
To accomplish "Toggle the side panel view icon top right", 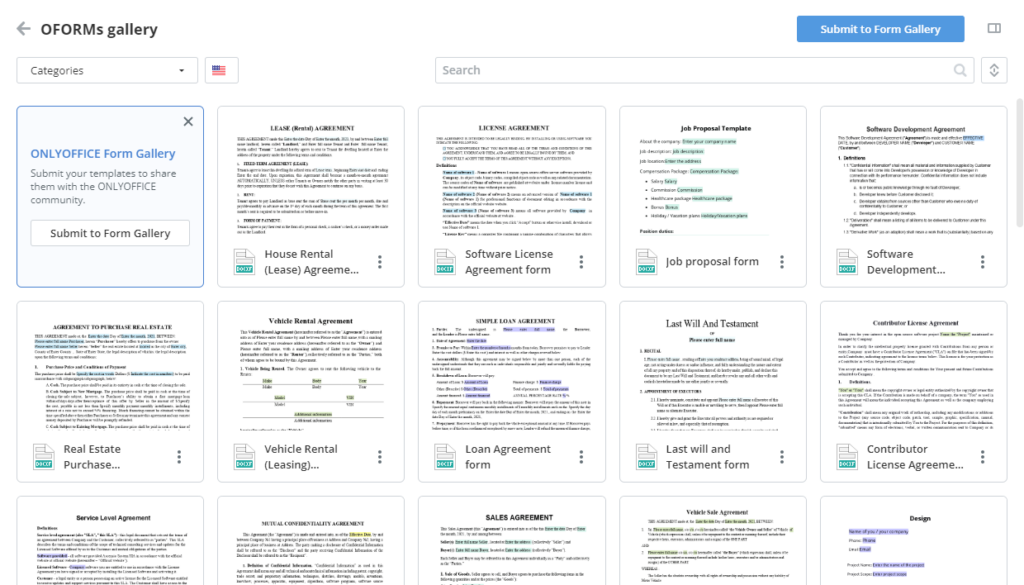I will click(x=995, y=30).
